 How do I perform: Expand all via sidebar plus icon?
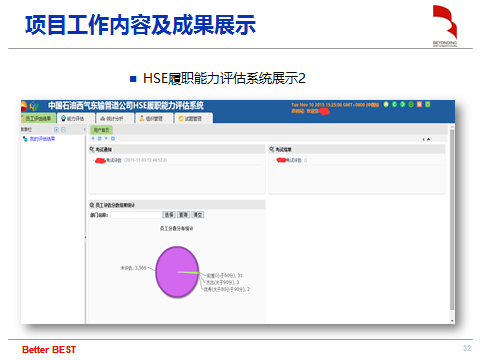point(56,130)
